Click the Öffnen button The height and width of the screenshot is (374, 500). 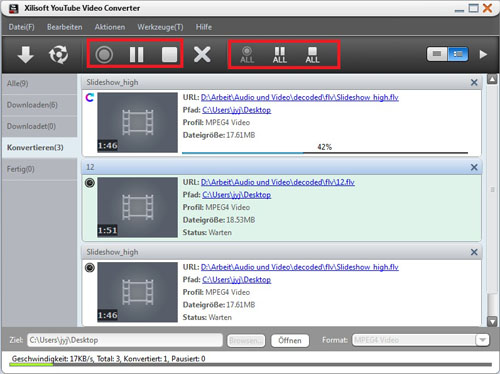point(290,341)
